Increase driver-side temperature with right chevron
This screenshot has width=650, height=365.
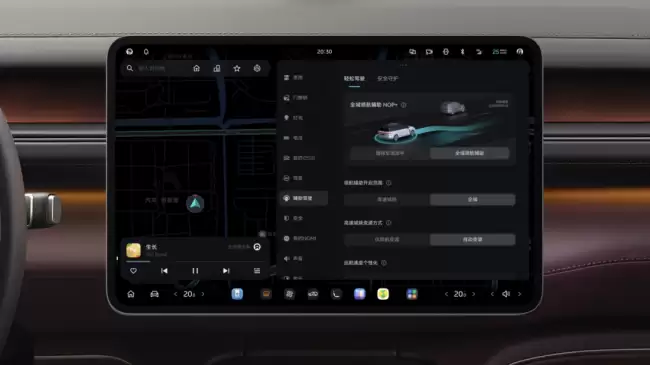(203, 294)
